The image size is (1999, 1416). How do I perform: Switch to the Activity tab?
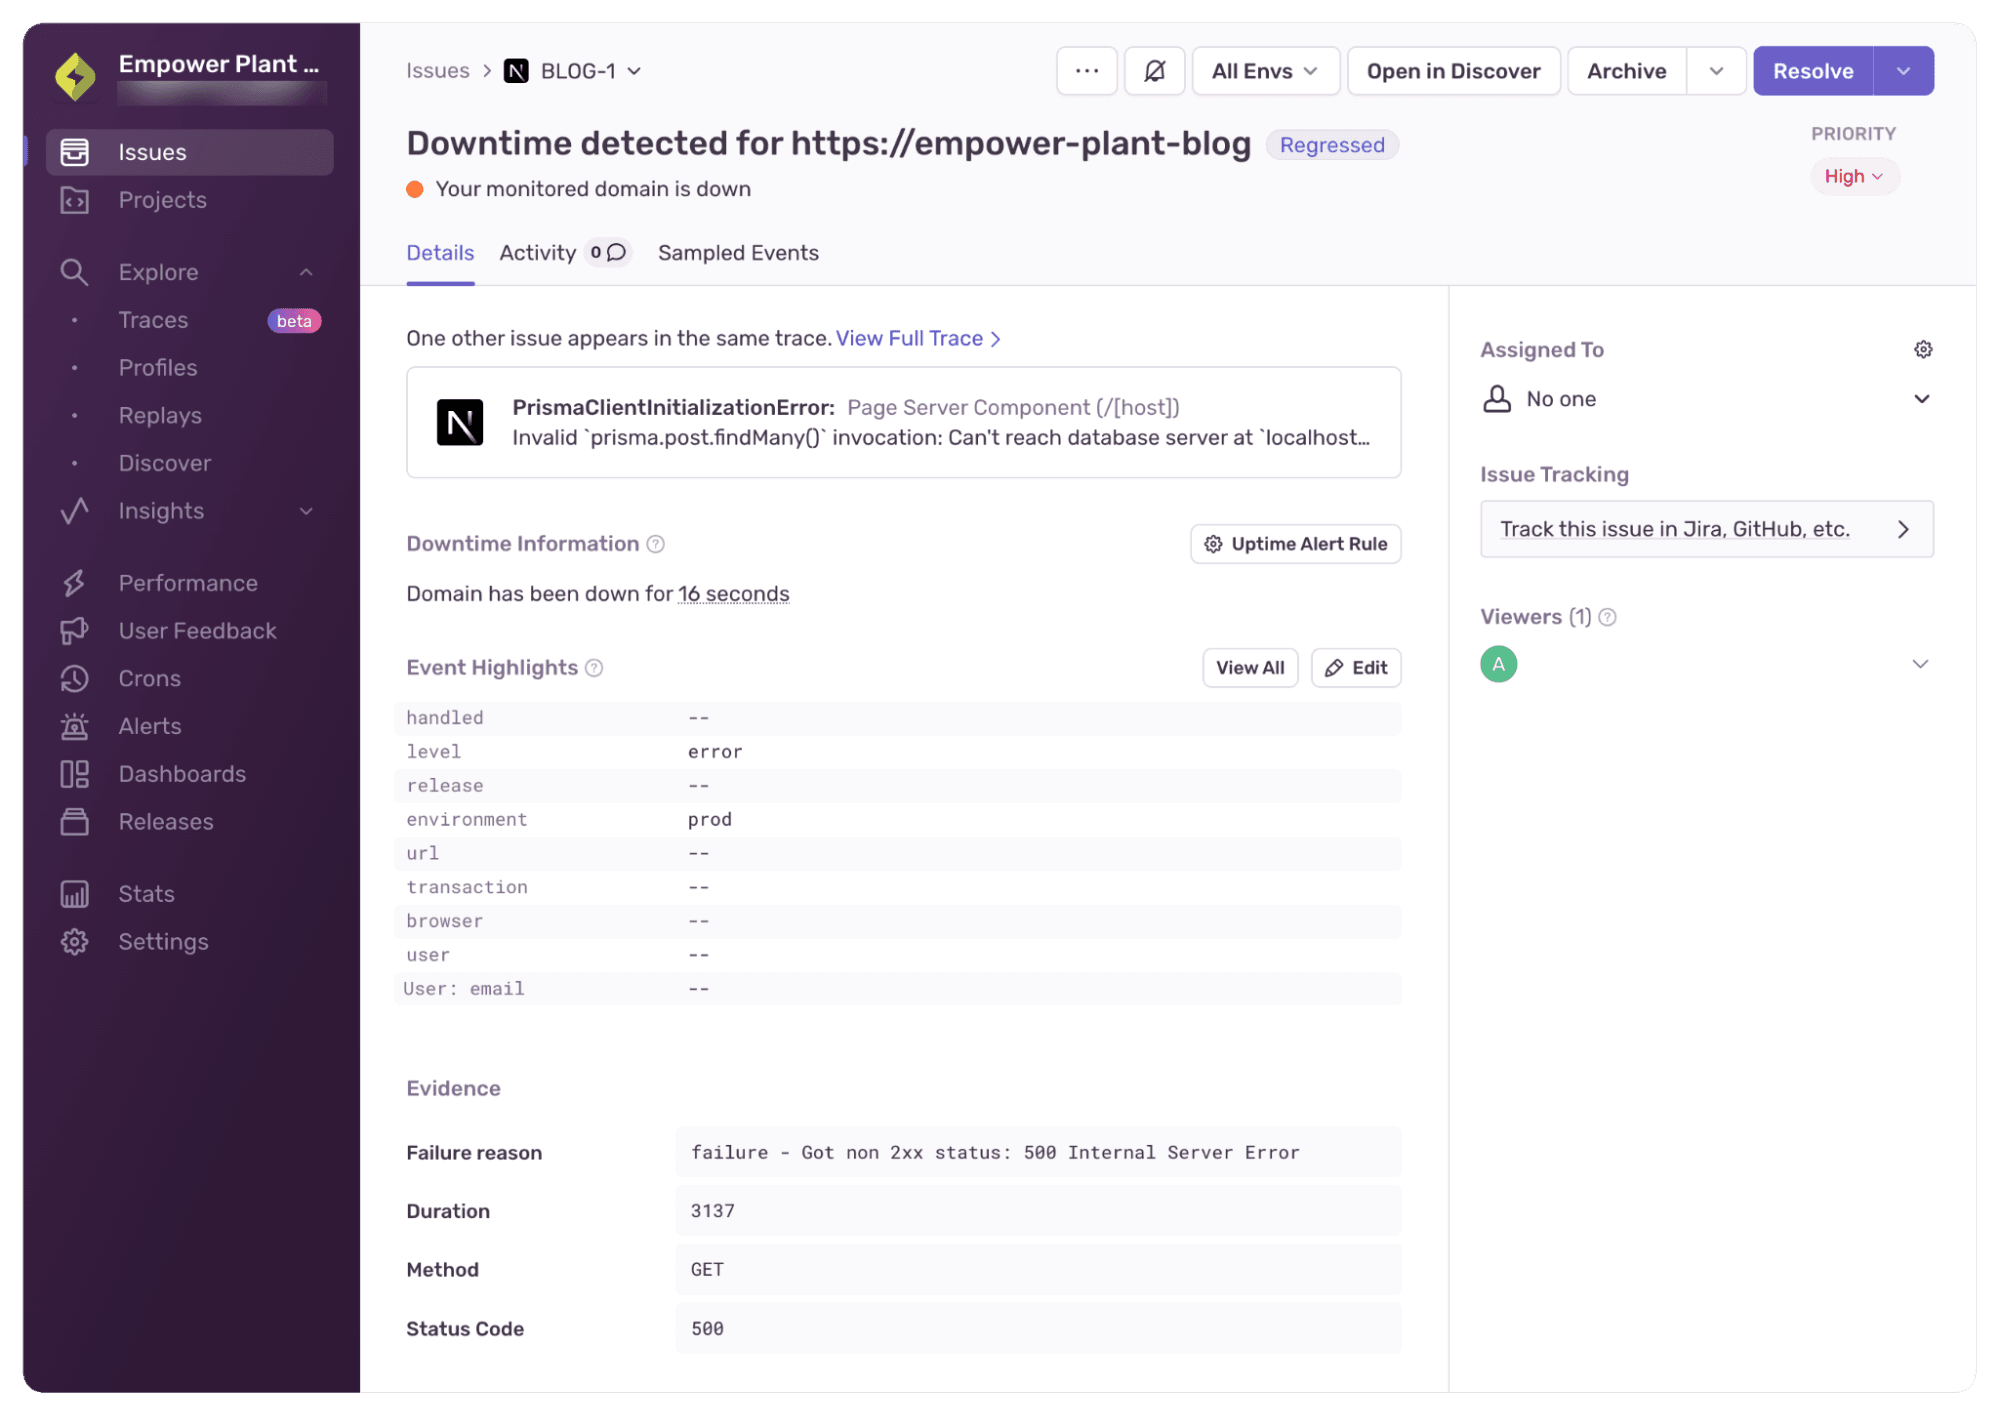click(x=538, y=253)
